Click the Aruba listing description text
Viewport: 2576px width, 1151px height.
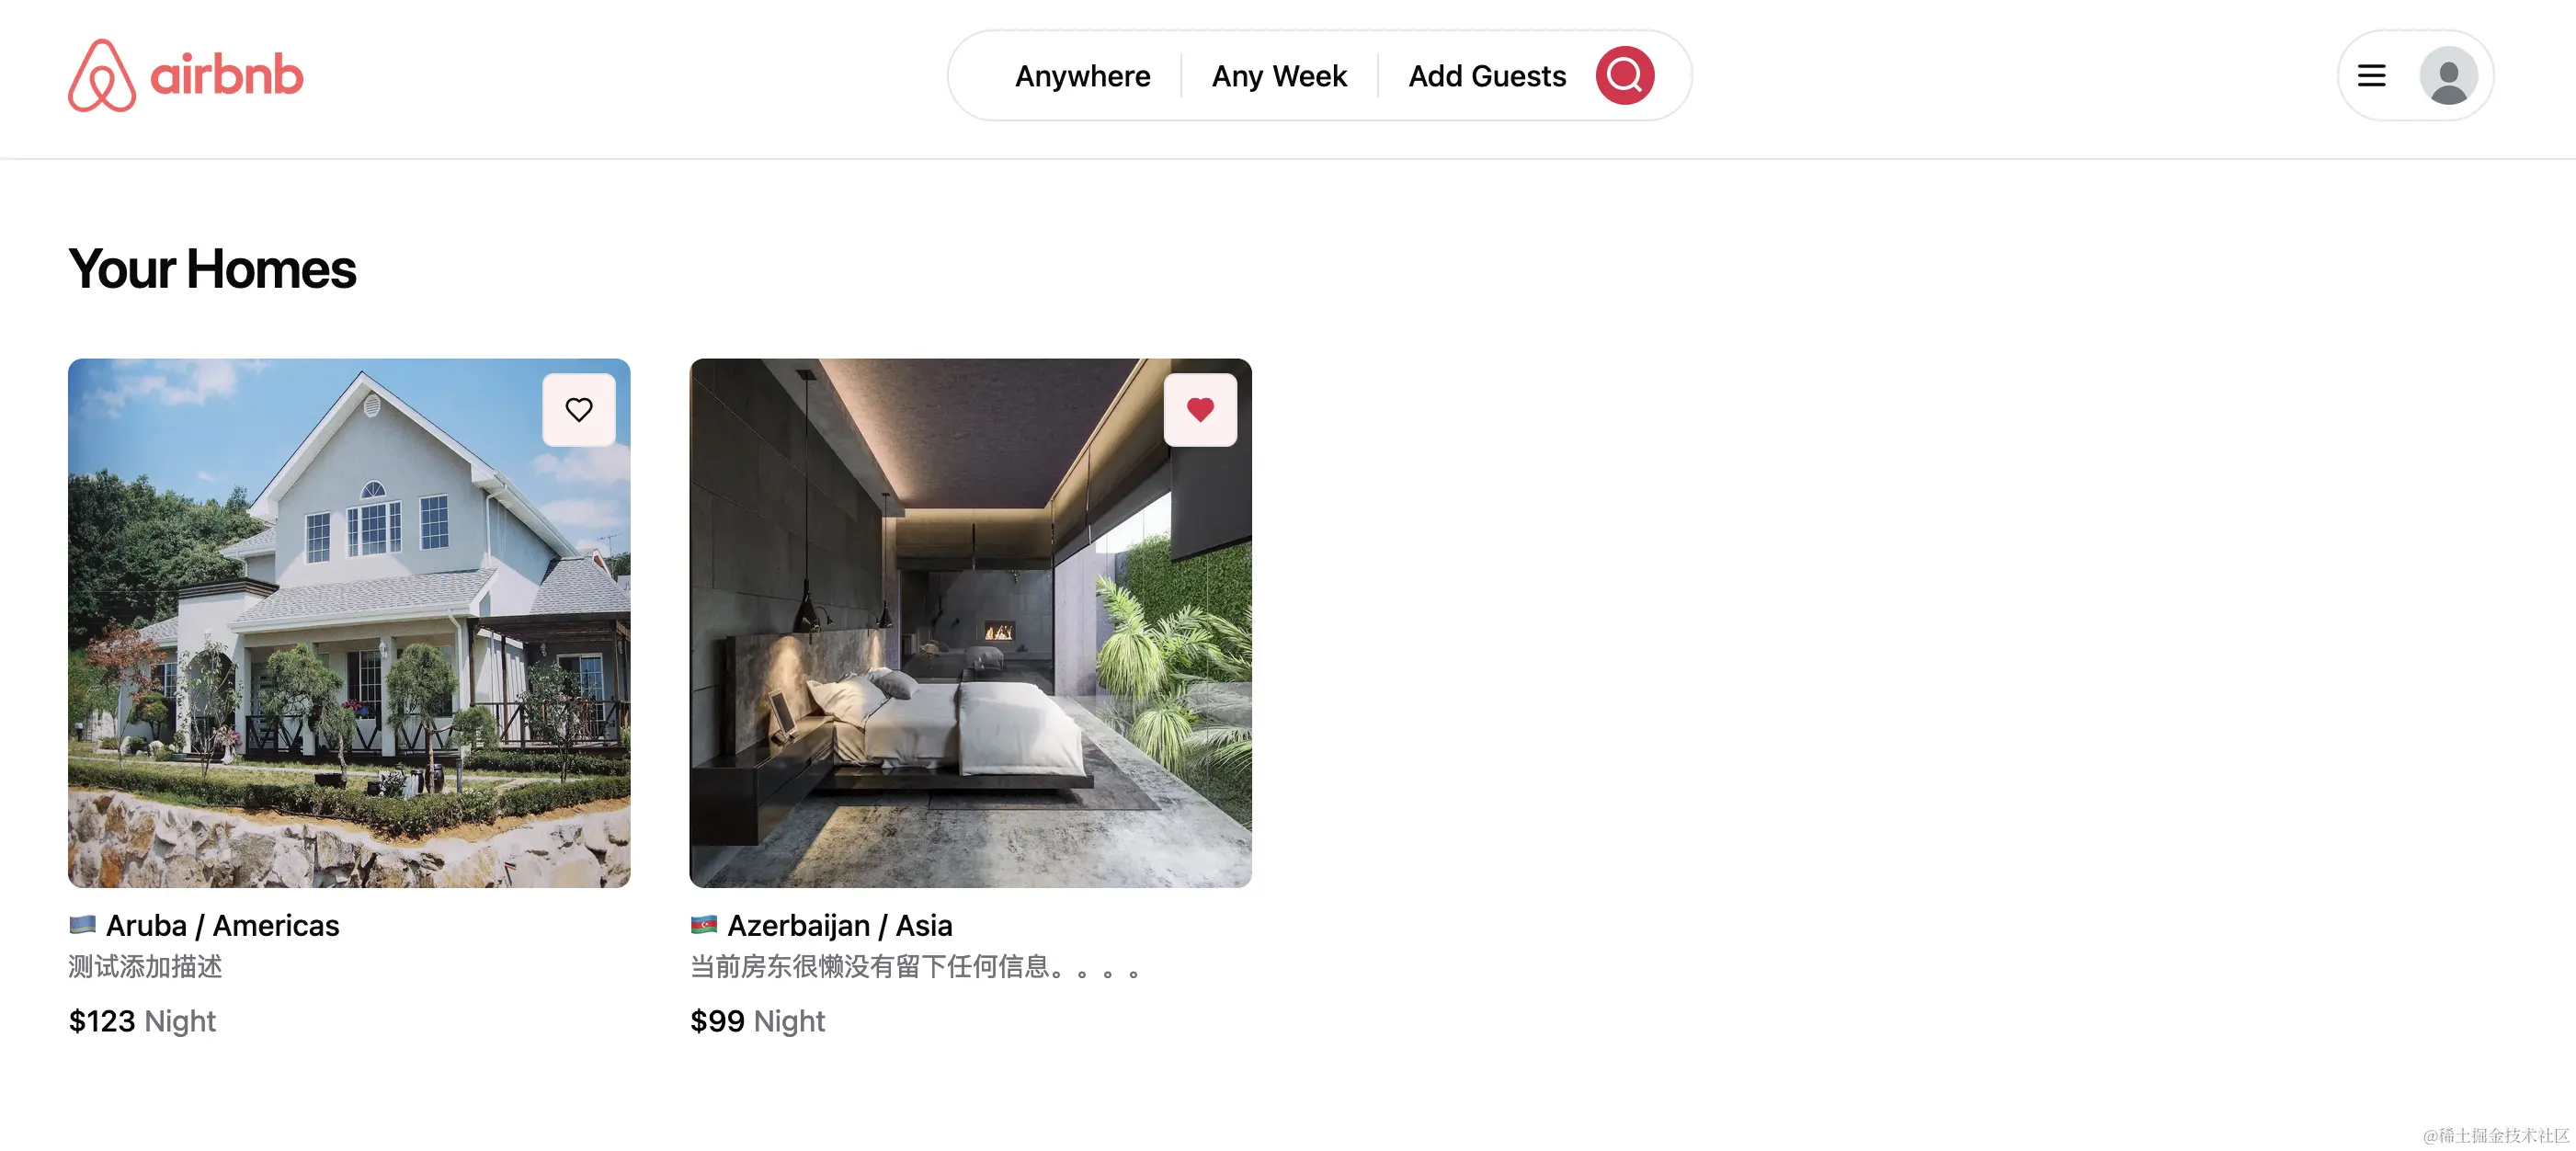pyautogui.click(x=145, y=966)
